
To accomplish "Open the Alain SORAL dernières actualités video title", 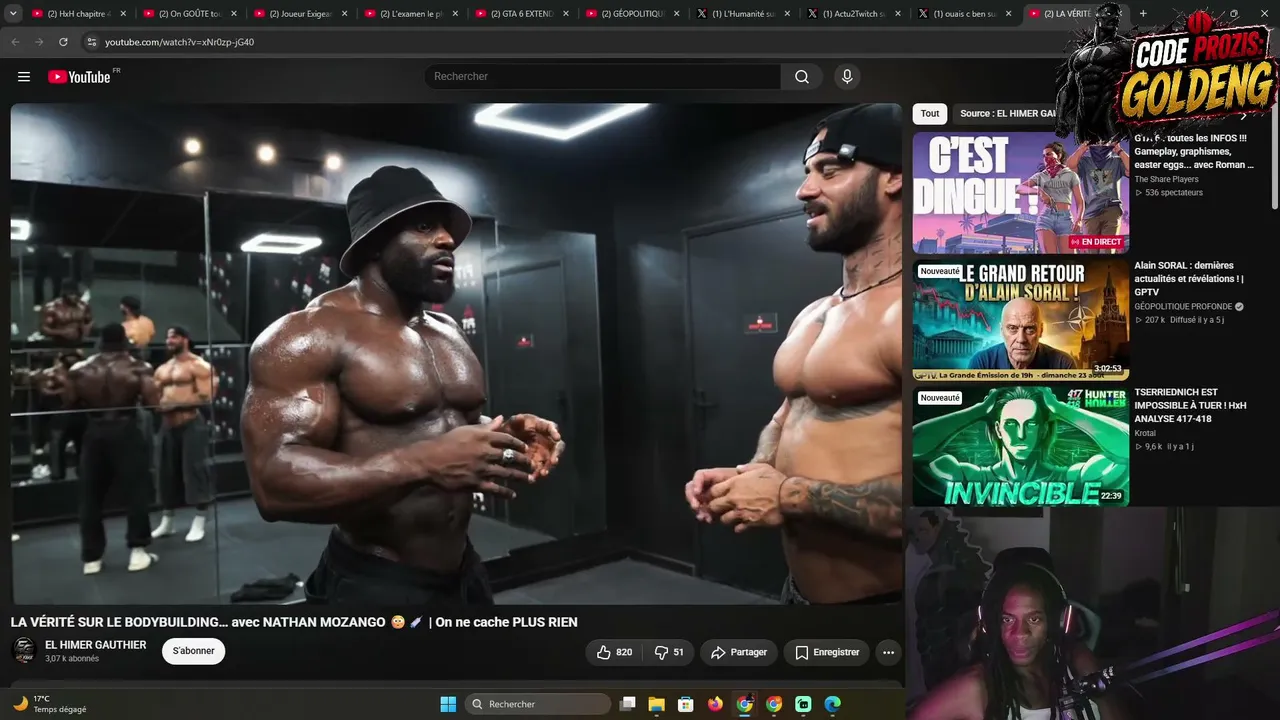I will point(1189,279).
